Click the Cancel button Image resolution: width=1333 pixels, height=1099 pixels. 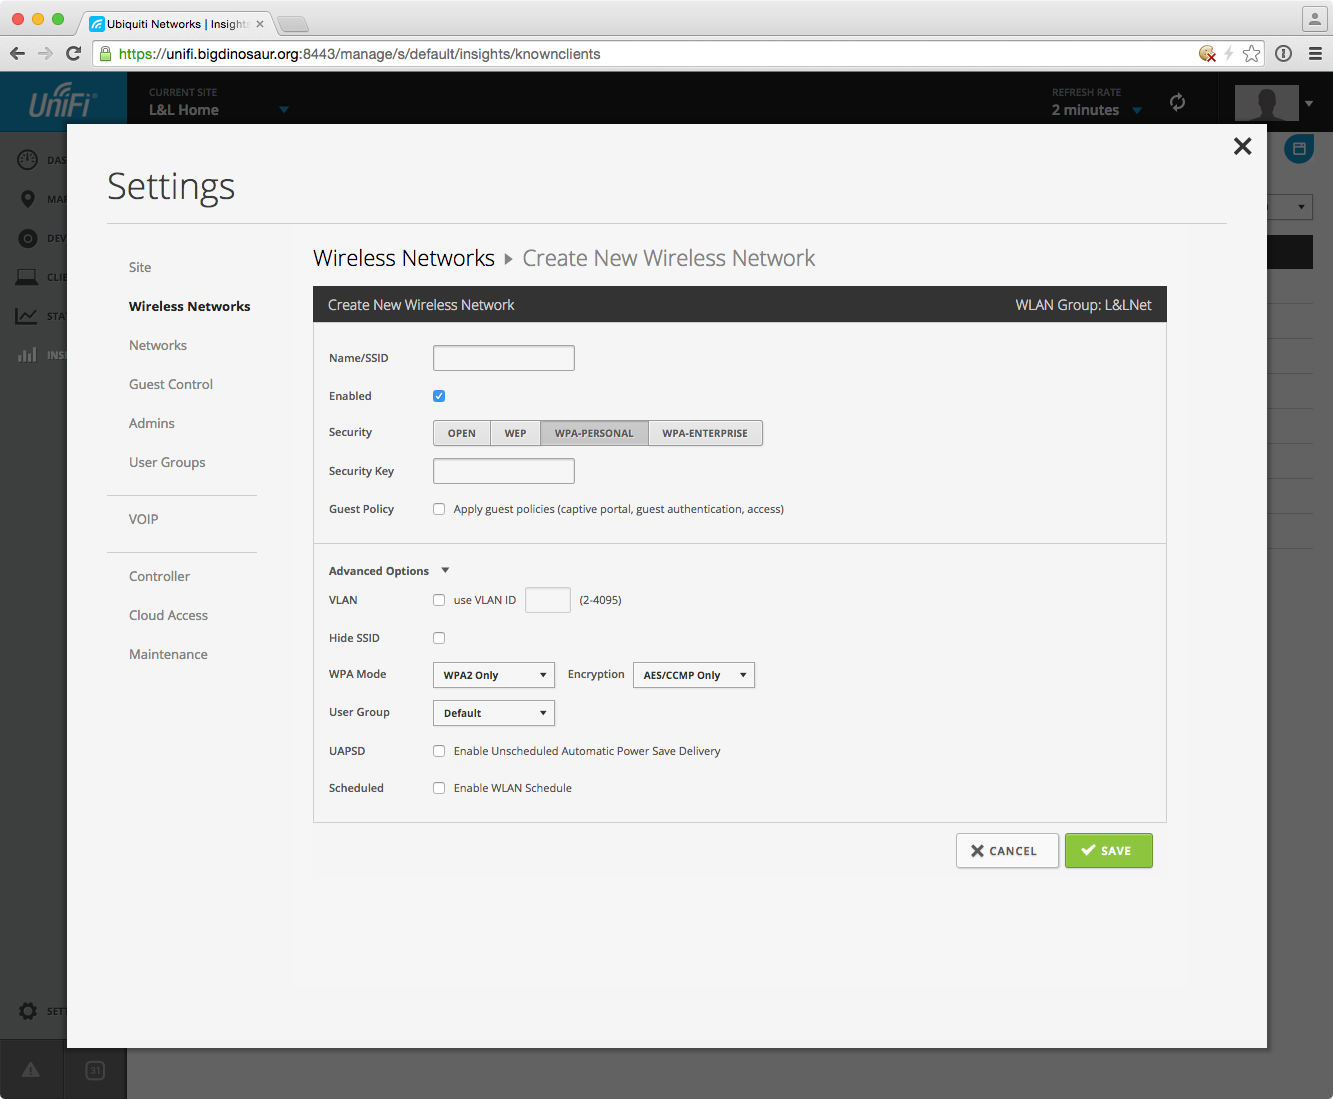click(x=1006, y=851)
